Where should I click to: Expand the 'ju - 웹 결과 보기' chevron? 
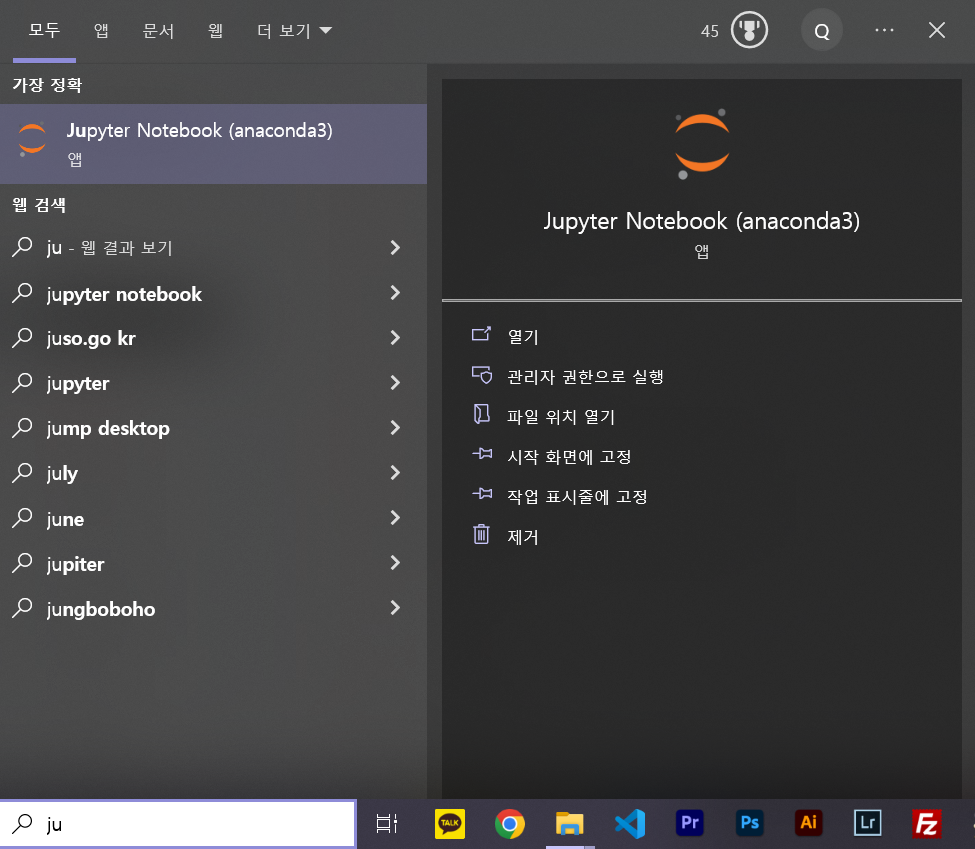point(395,248)
